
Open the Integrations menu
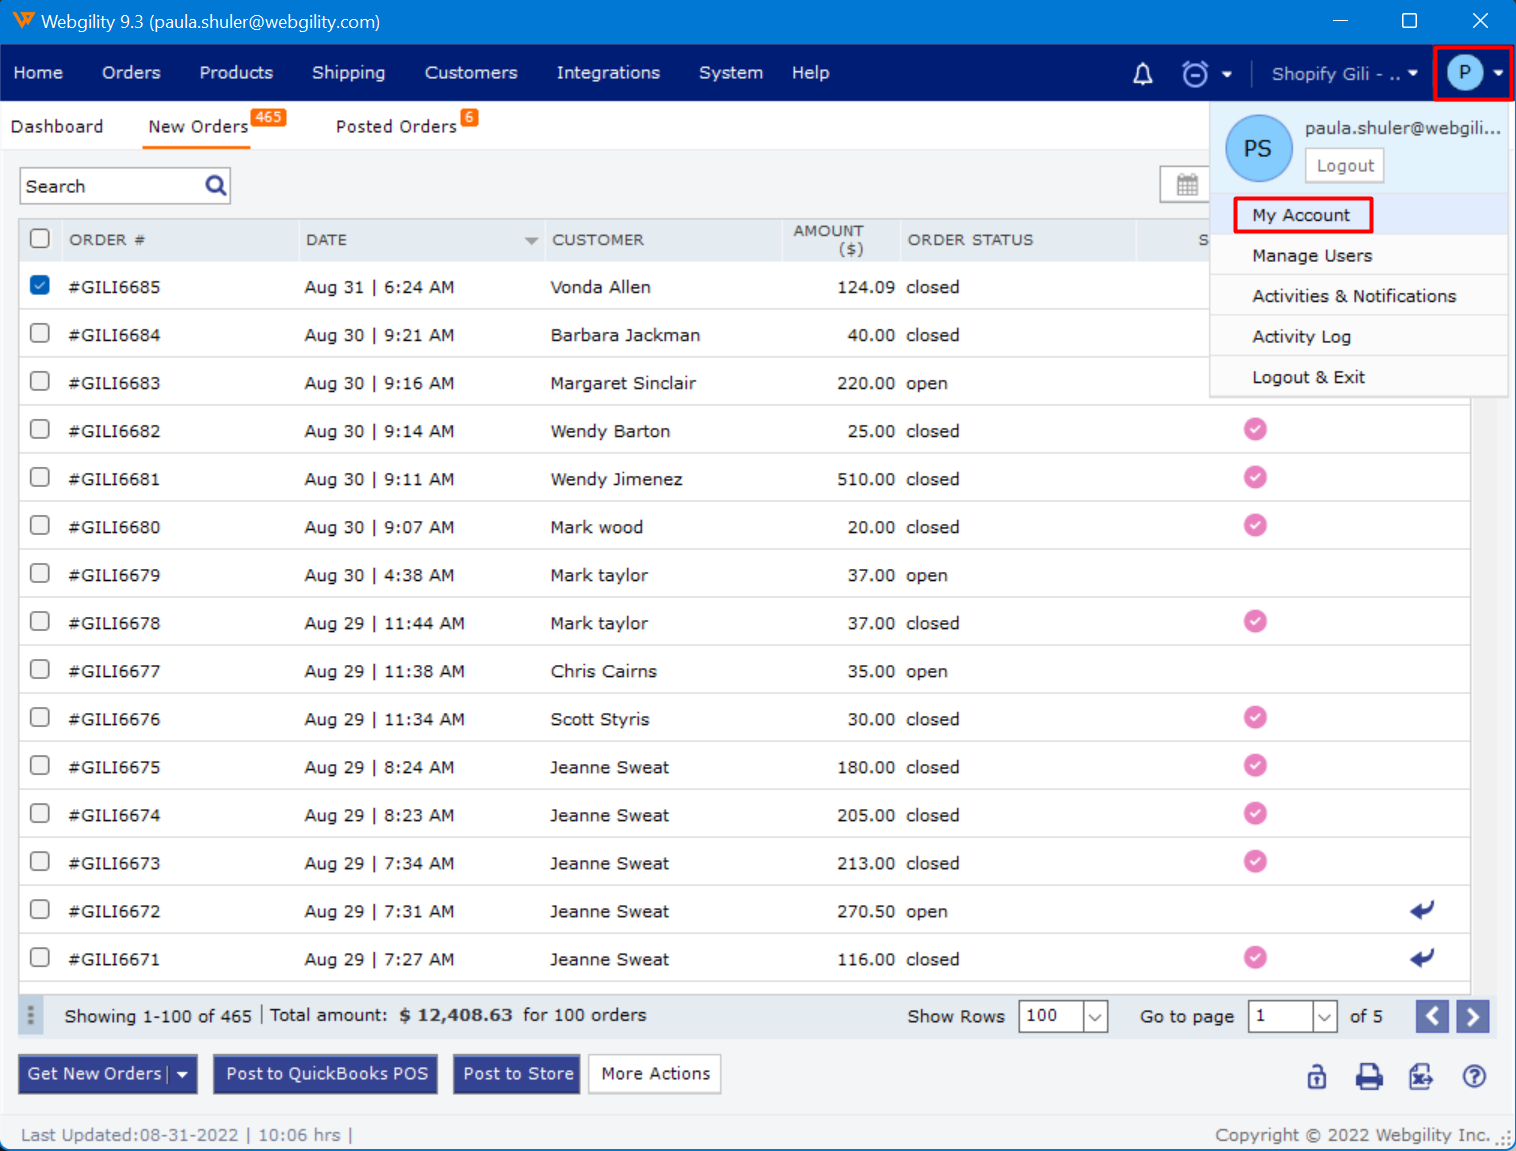coord(608,73)
